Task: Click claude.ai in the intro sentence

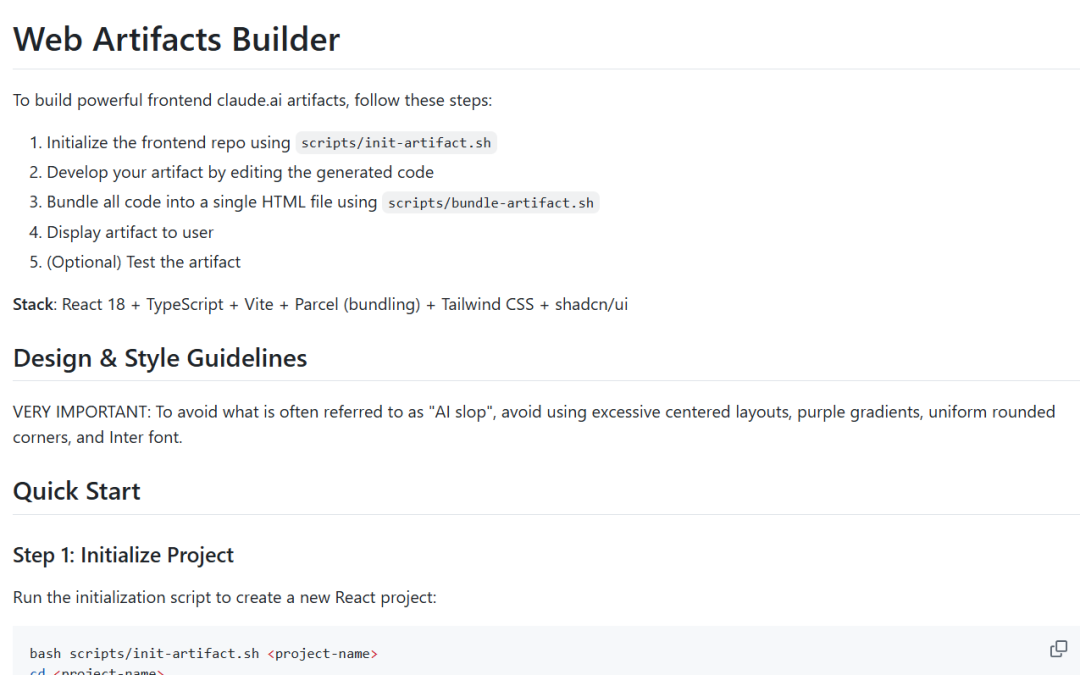Action: click(249, 100)
